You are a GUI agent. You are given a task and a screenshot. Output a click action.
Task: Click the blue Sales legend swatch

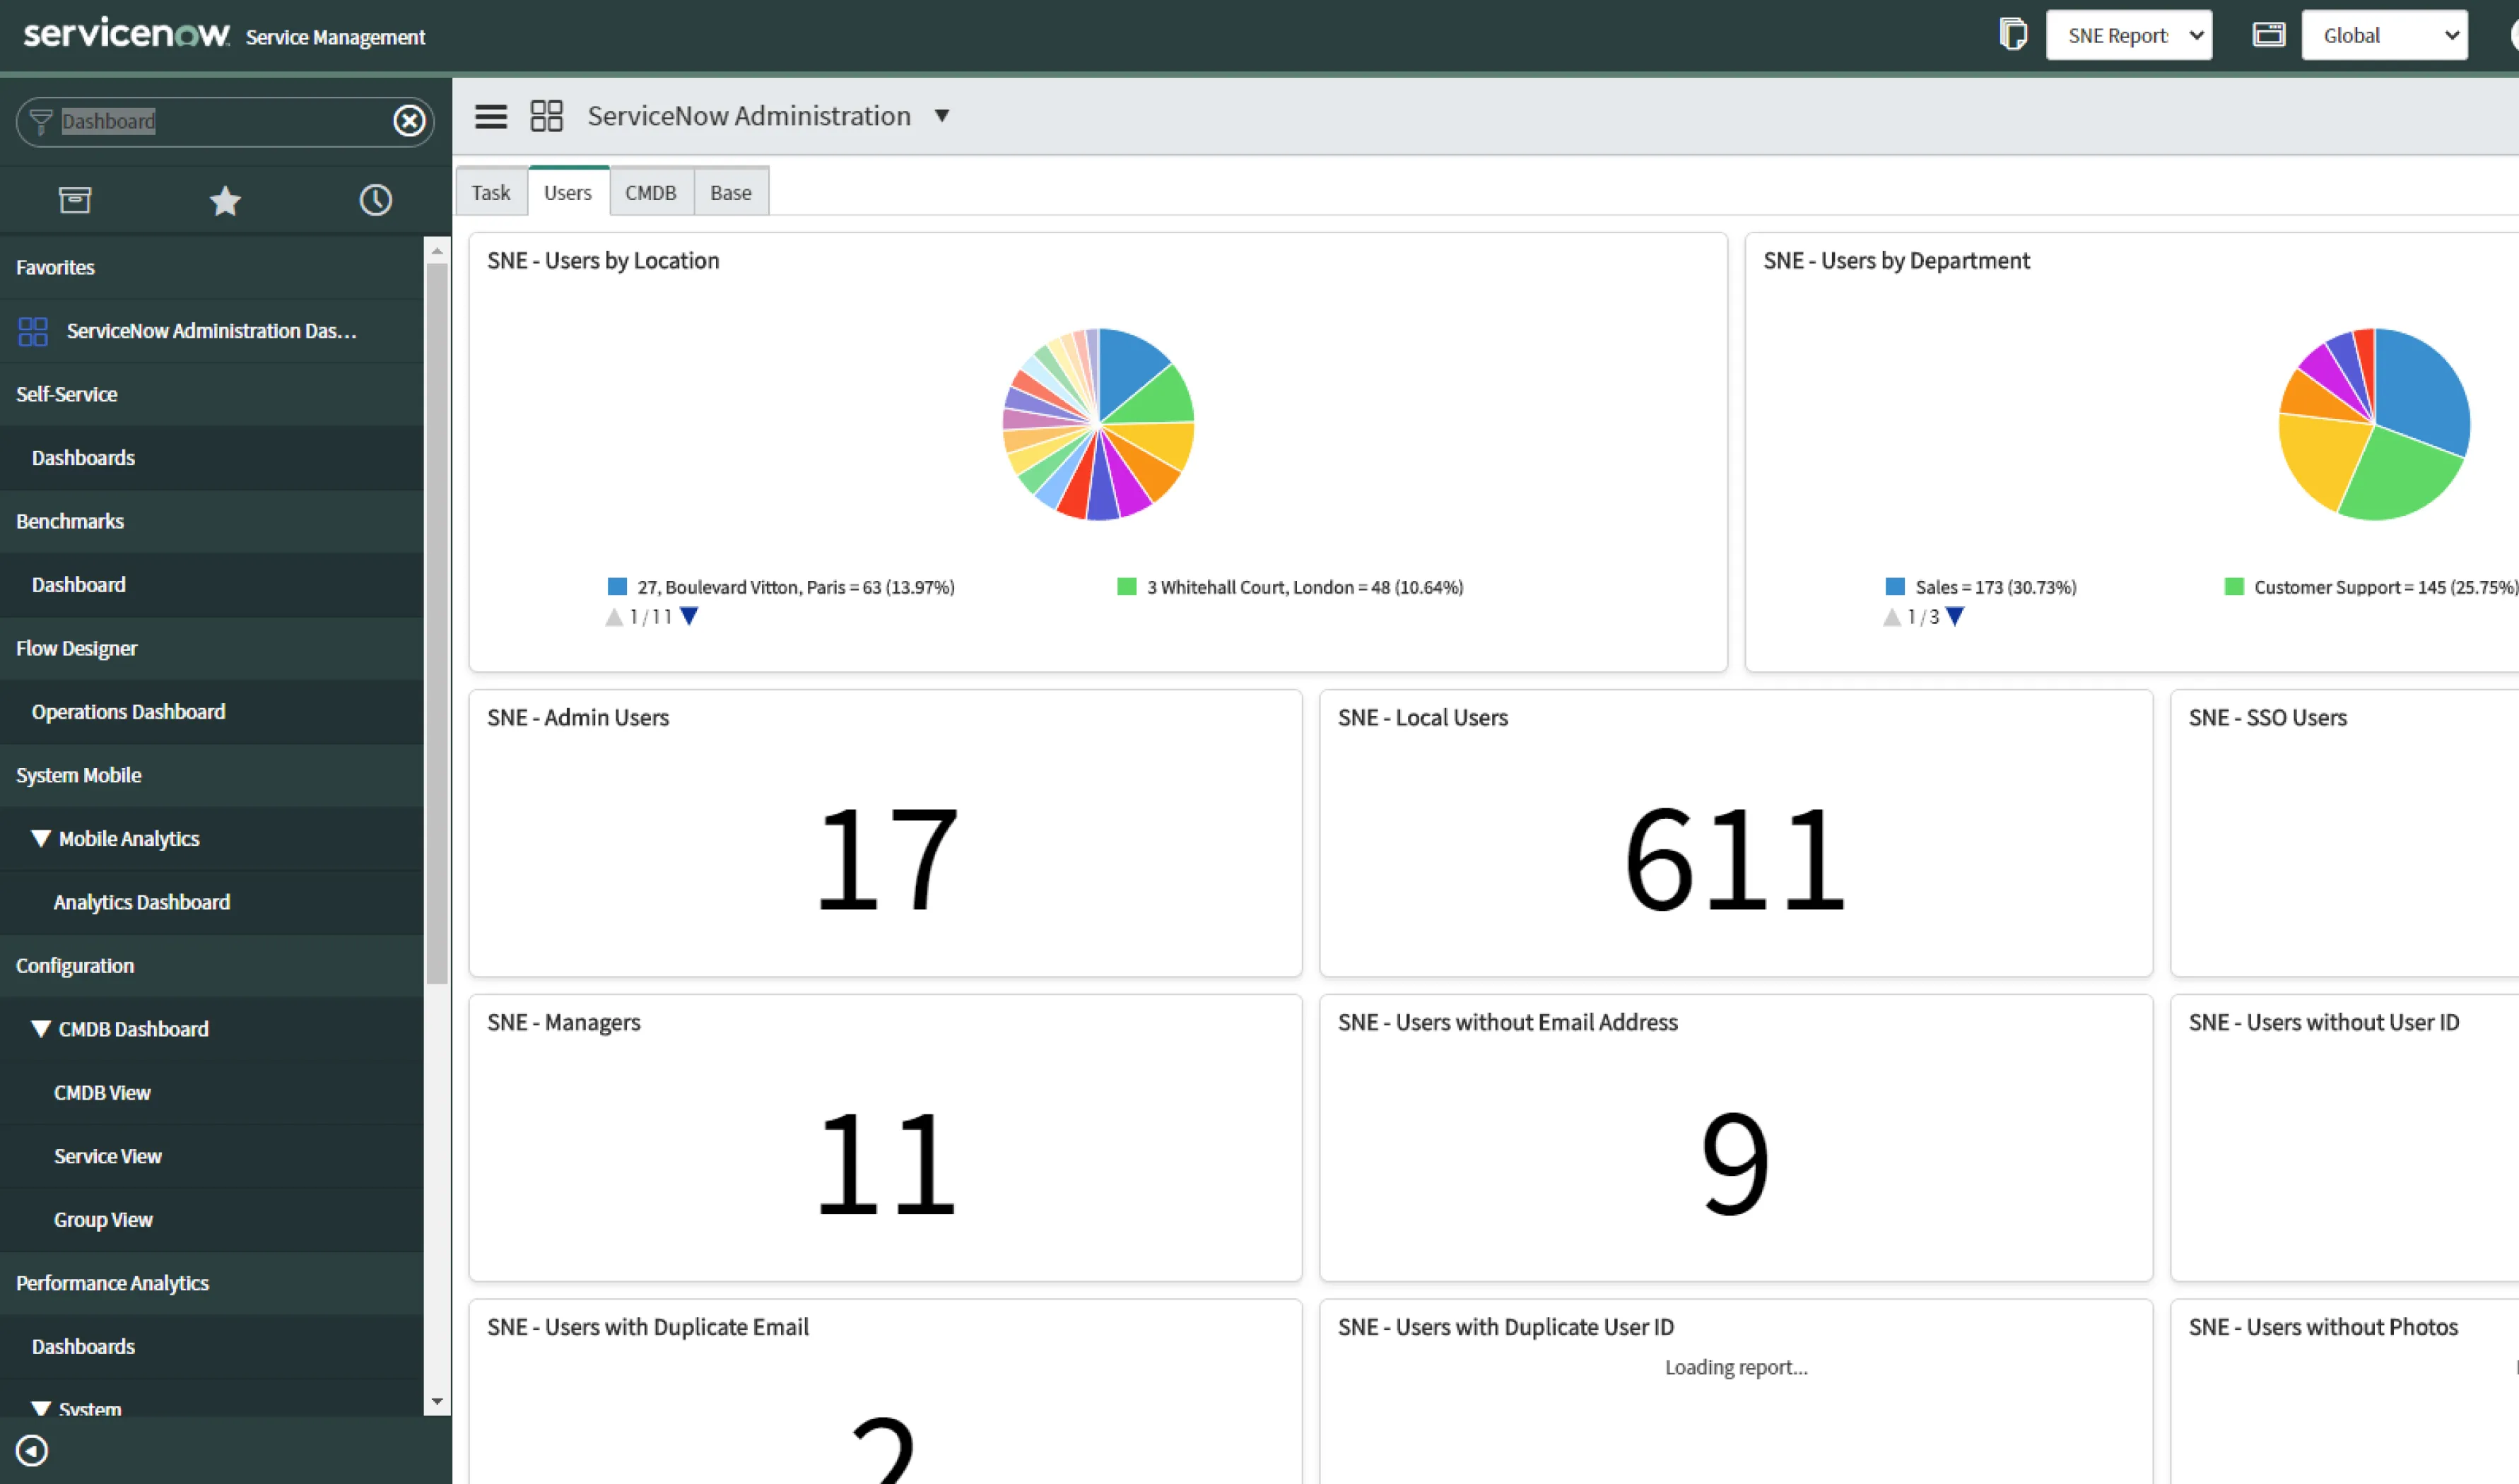1894,587
